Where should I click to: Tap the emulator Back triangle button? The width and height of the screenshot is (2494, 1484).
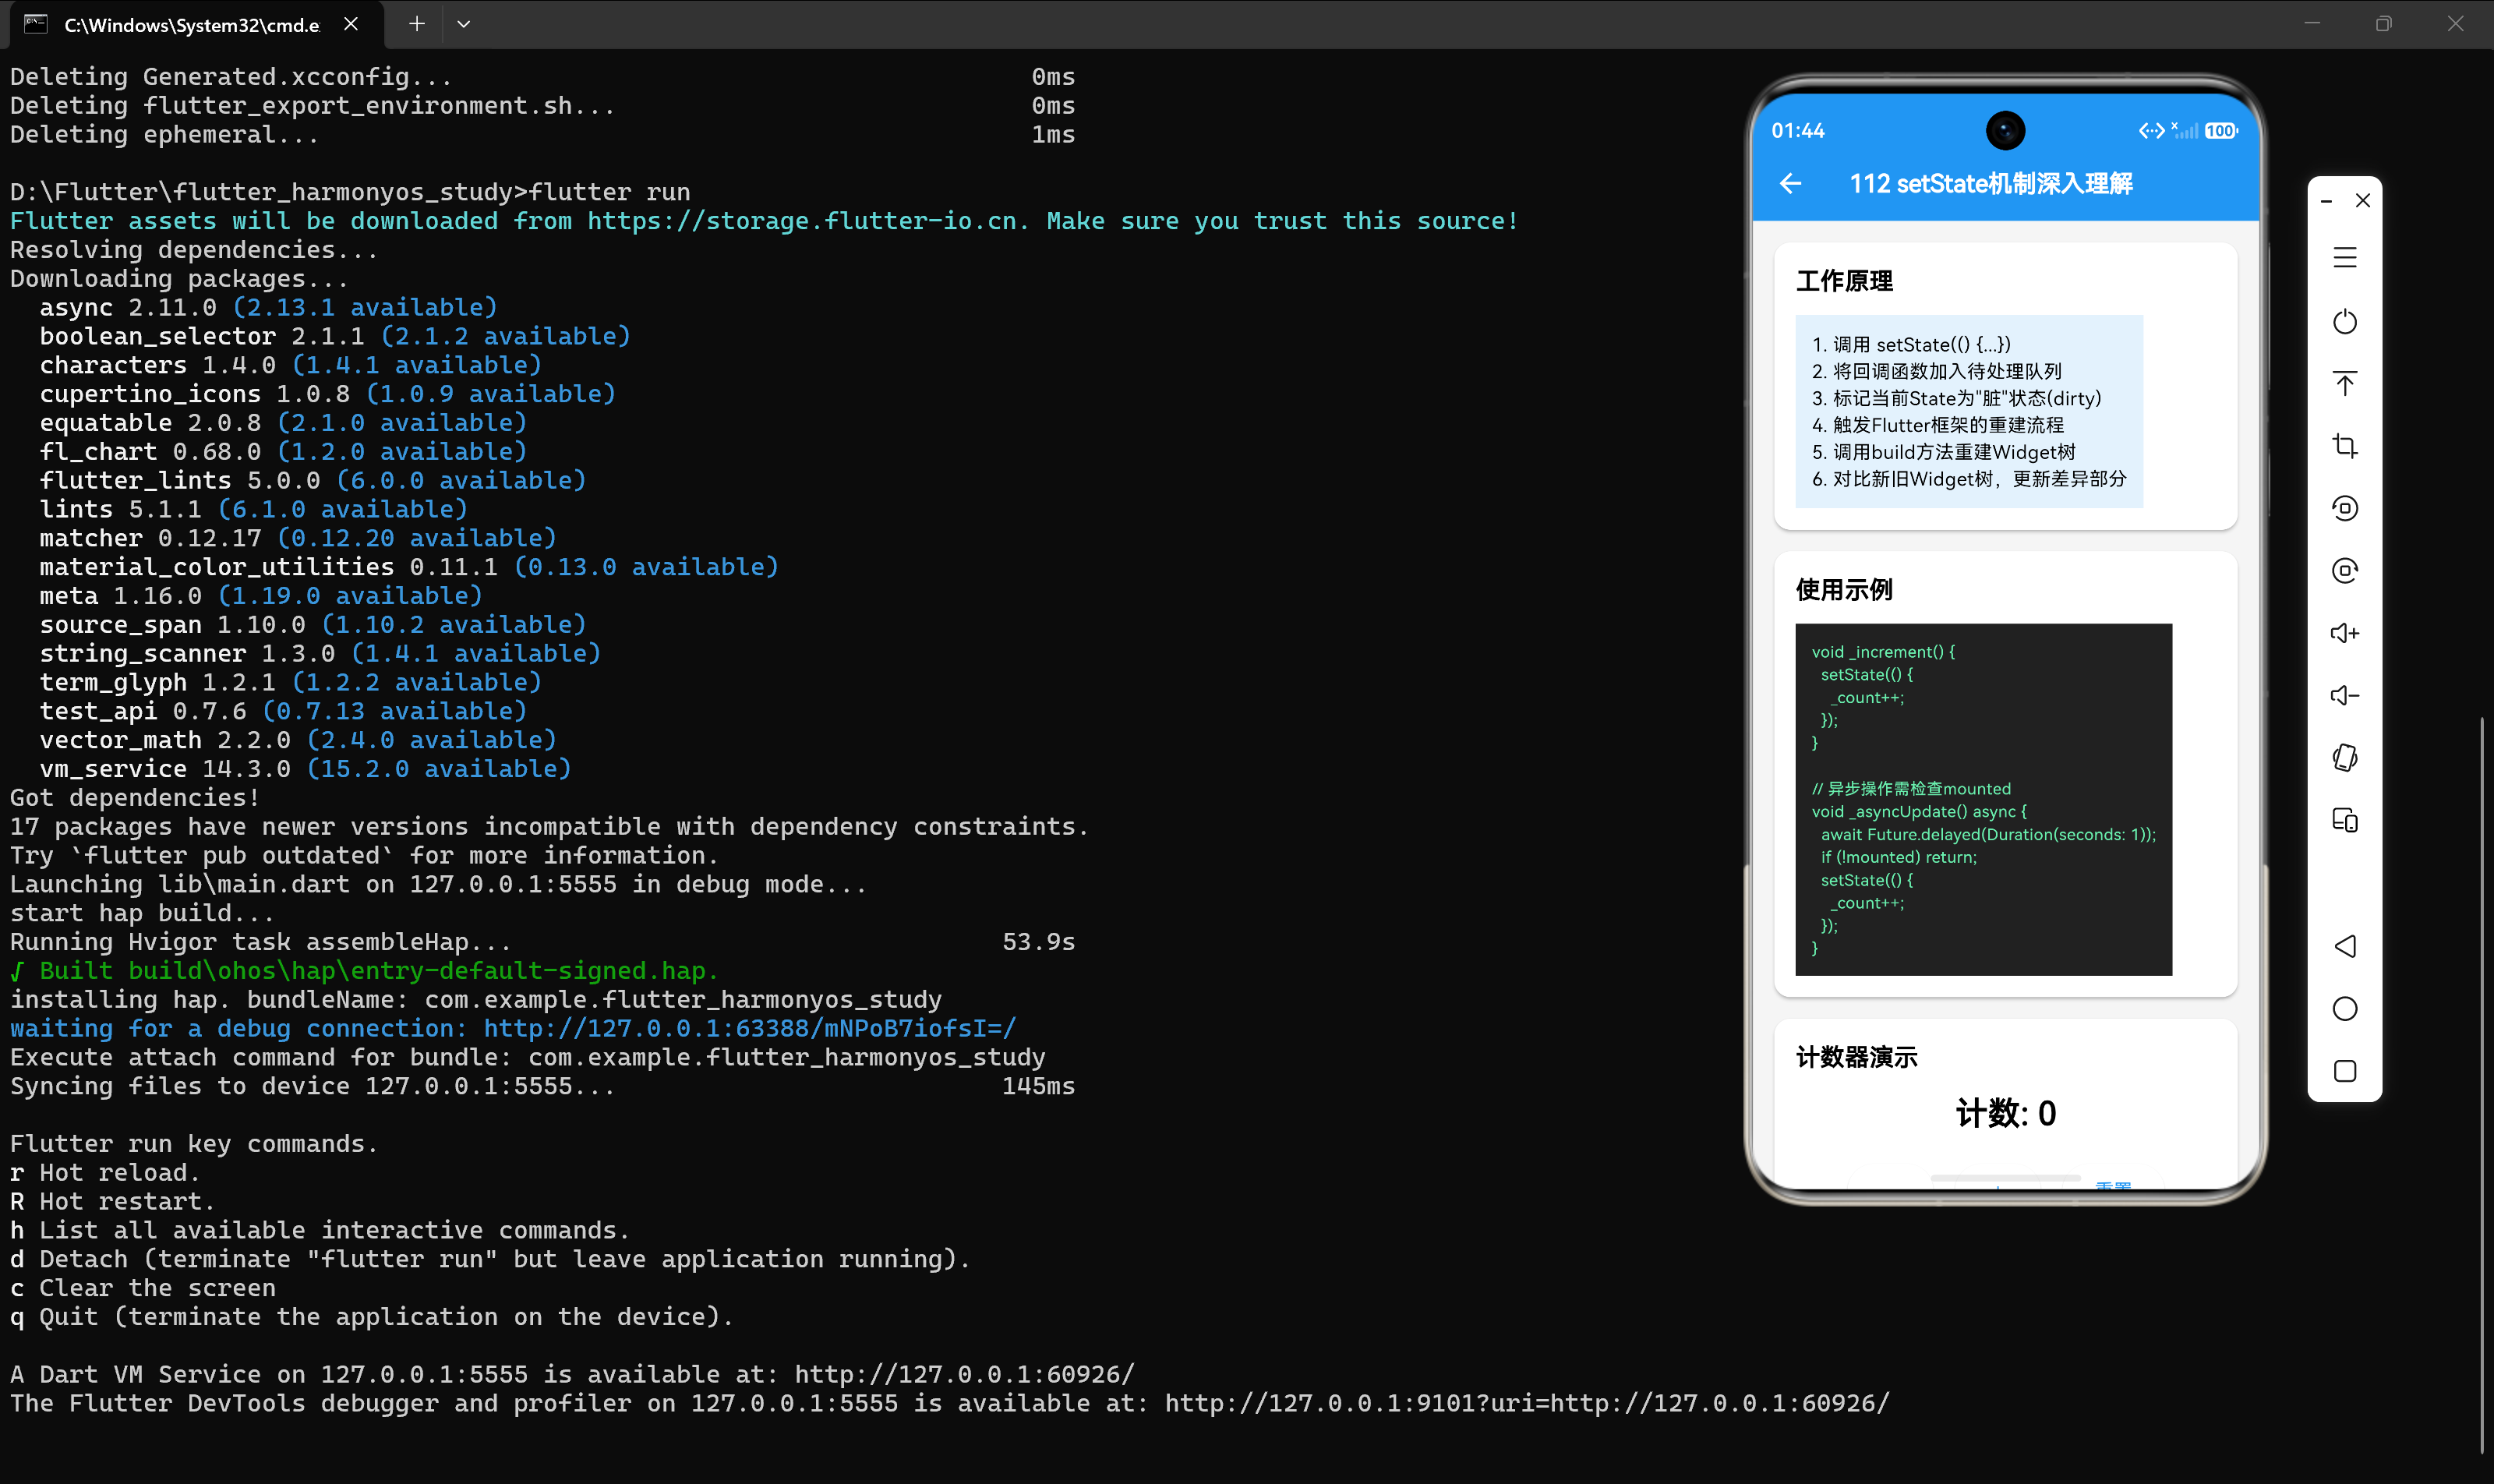pyautogui.click(x=2345, y=946)
